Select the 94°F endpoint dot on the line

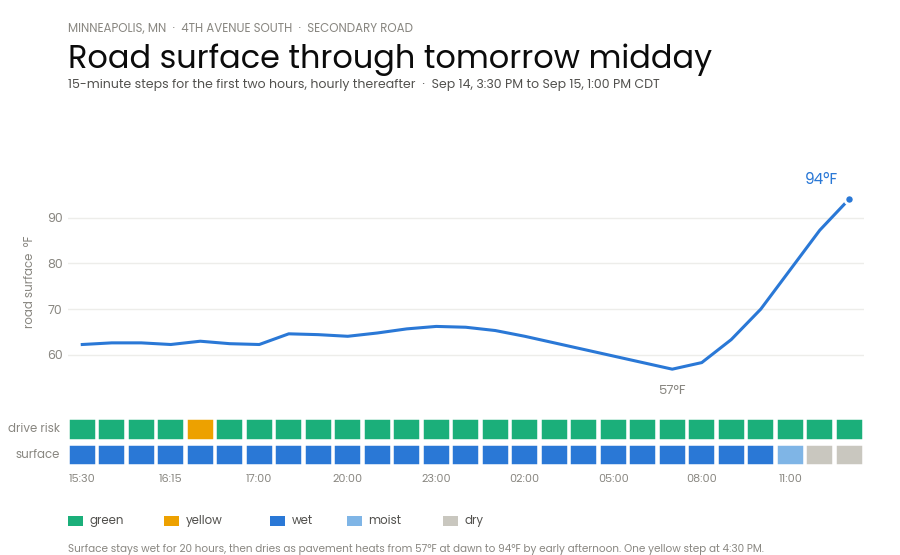point(849,200)
